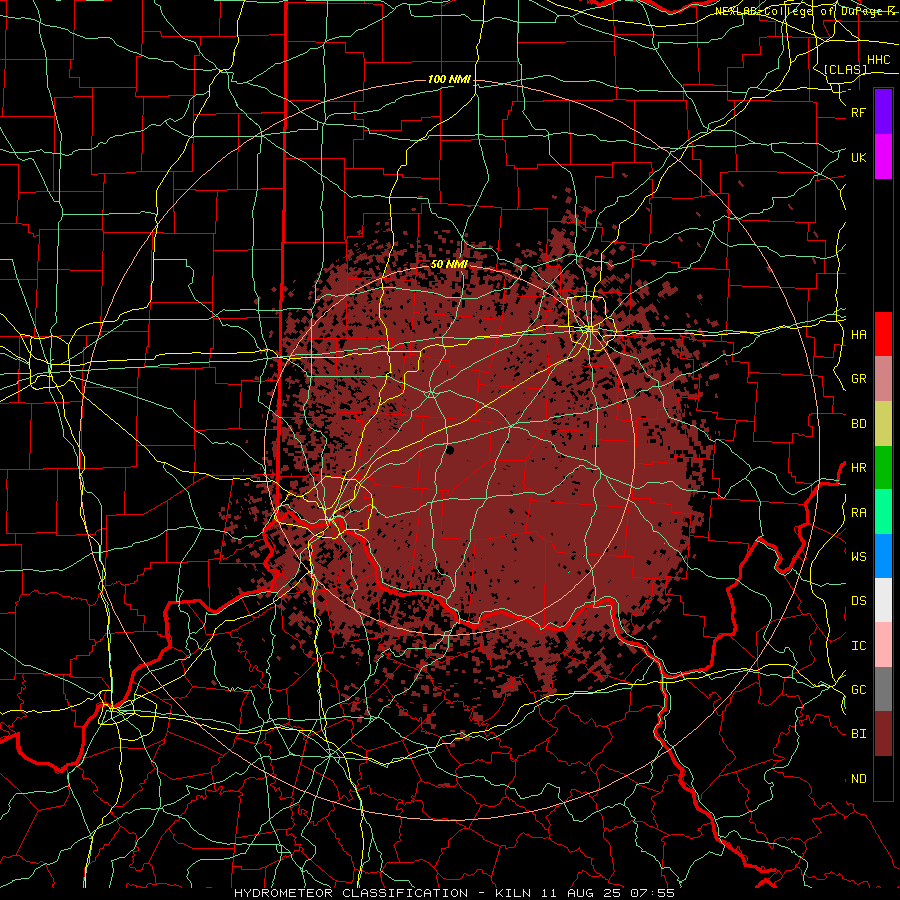Click the BI legend label
Screen dimensions: 900x900
858,734
